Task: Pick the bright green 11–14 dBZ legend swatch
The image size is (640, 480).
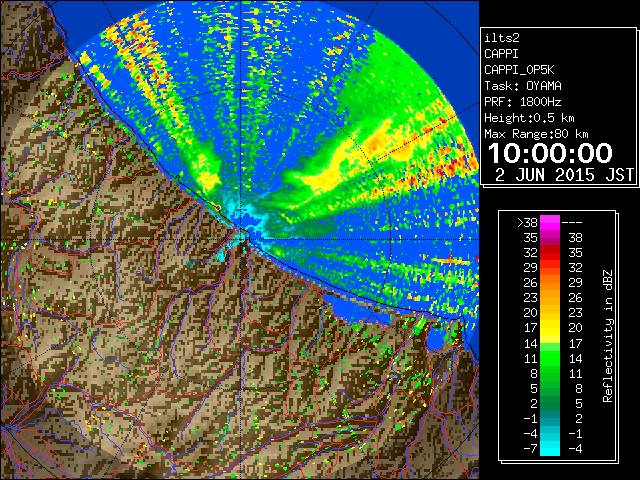Action: click(x=550, y=358)
